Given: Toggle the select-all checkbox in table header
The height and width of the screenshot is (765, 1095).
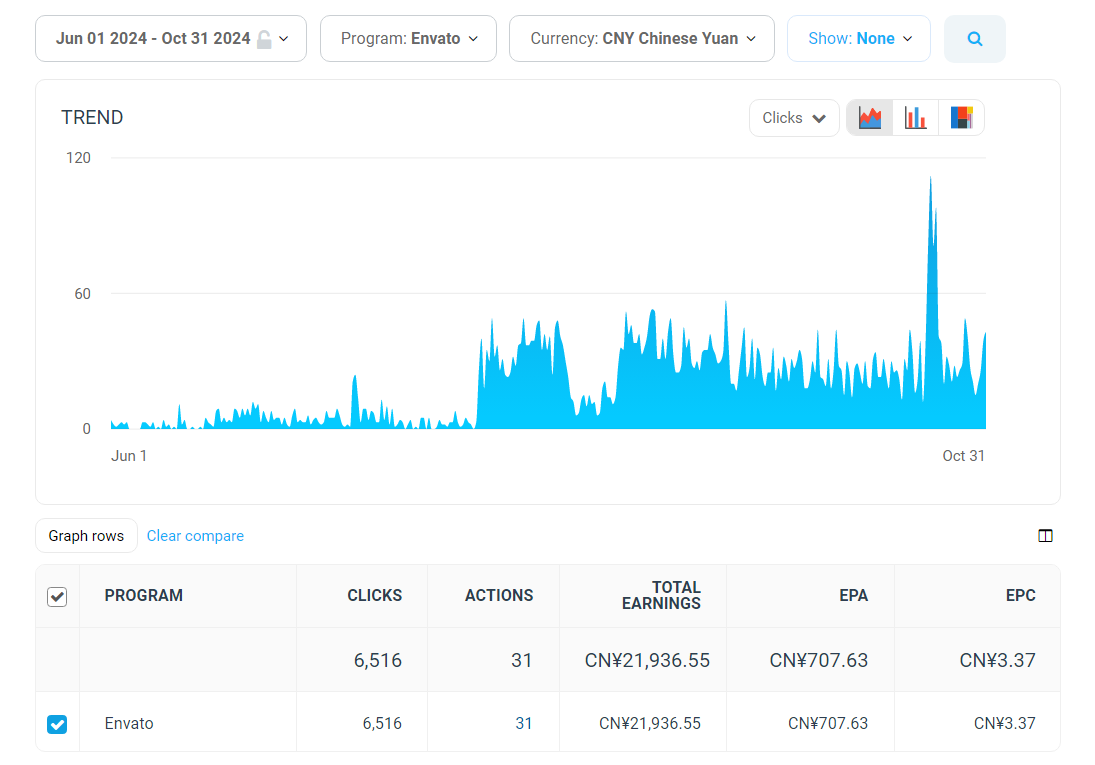Looking at the screenshot, I should (x=57, y=597).
